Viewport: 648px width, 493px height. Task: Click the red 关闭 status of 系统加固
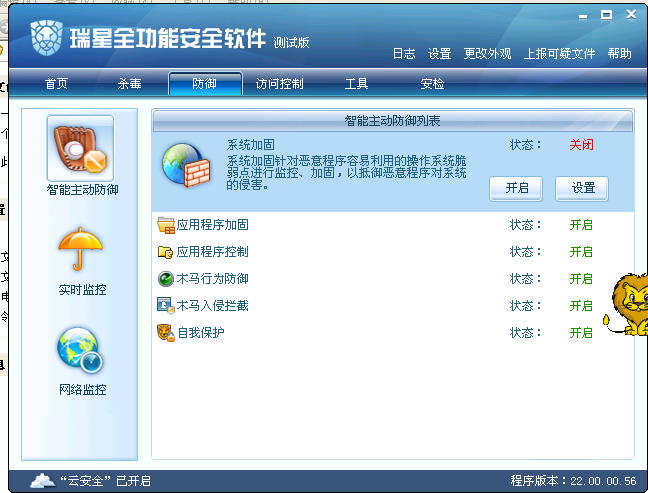(581, 145)
